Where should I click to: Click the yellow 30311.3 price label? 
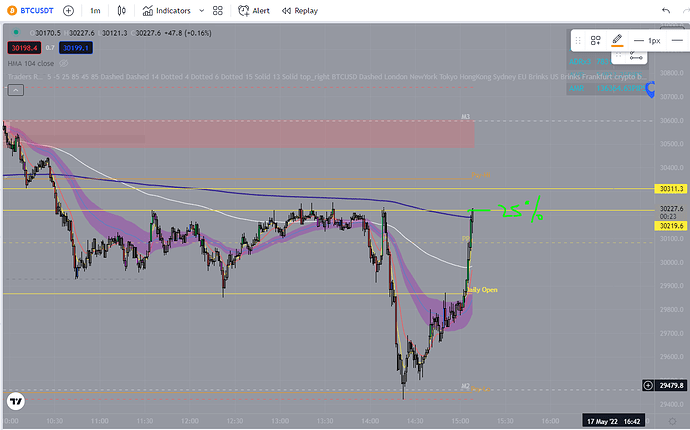pyautogui.click(x=671, y=189)
